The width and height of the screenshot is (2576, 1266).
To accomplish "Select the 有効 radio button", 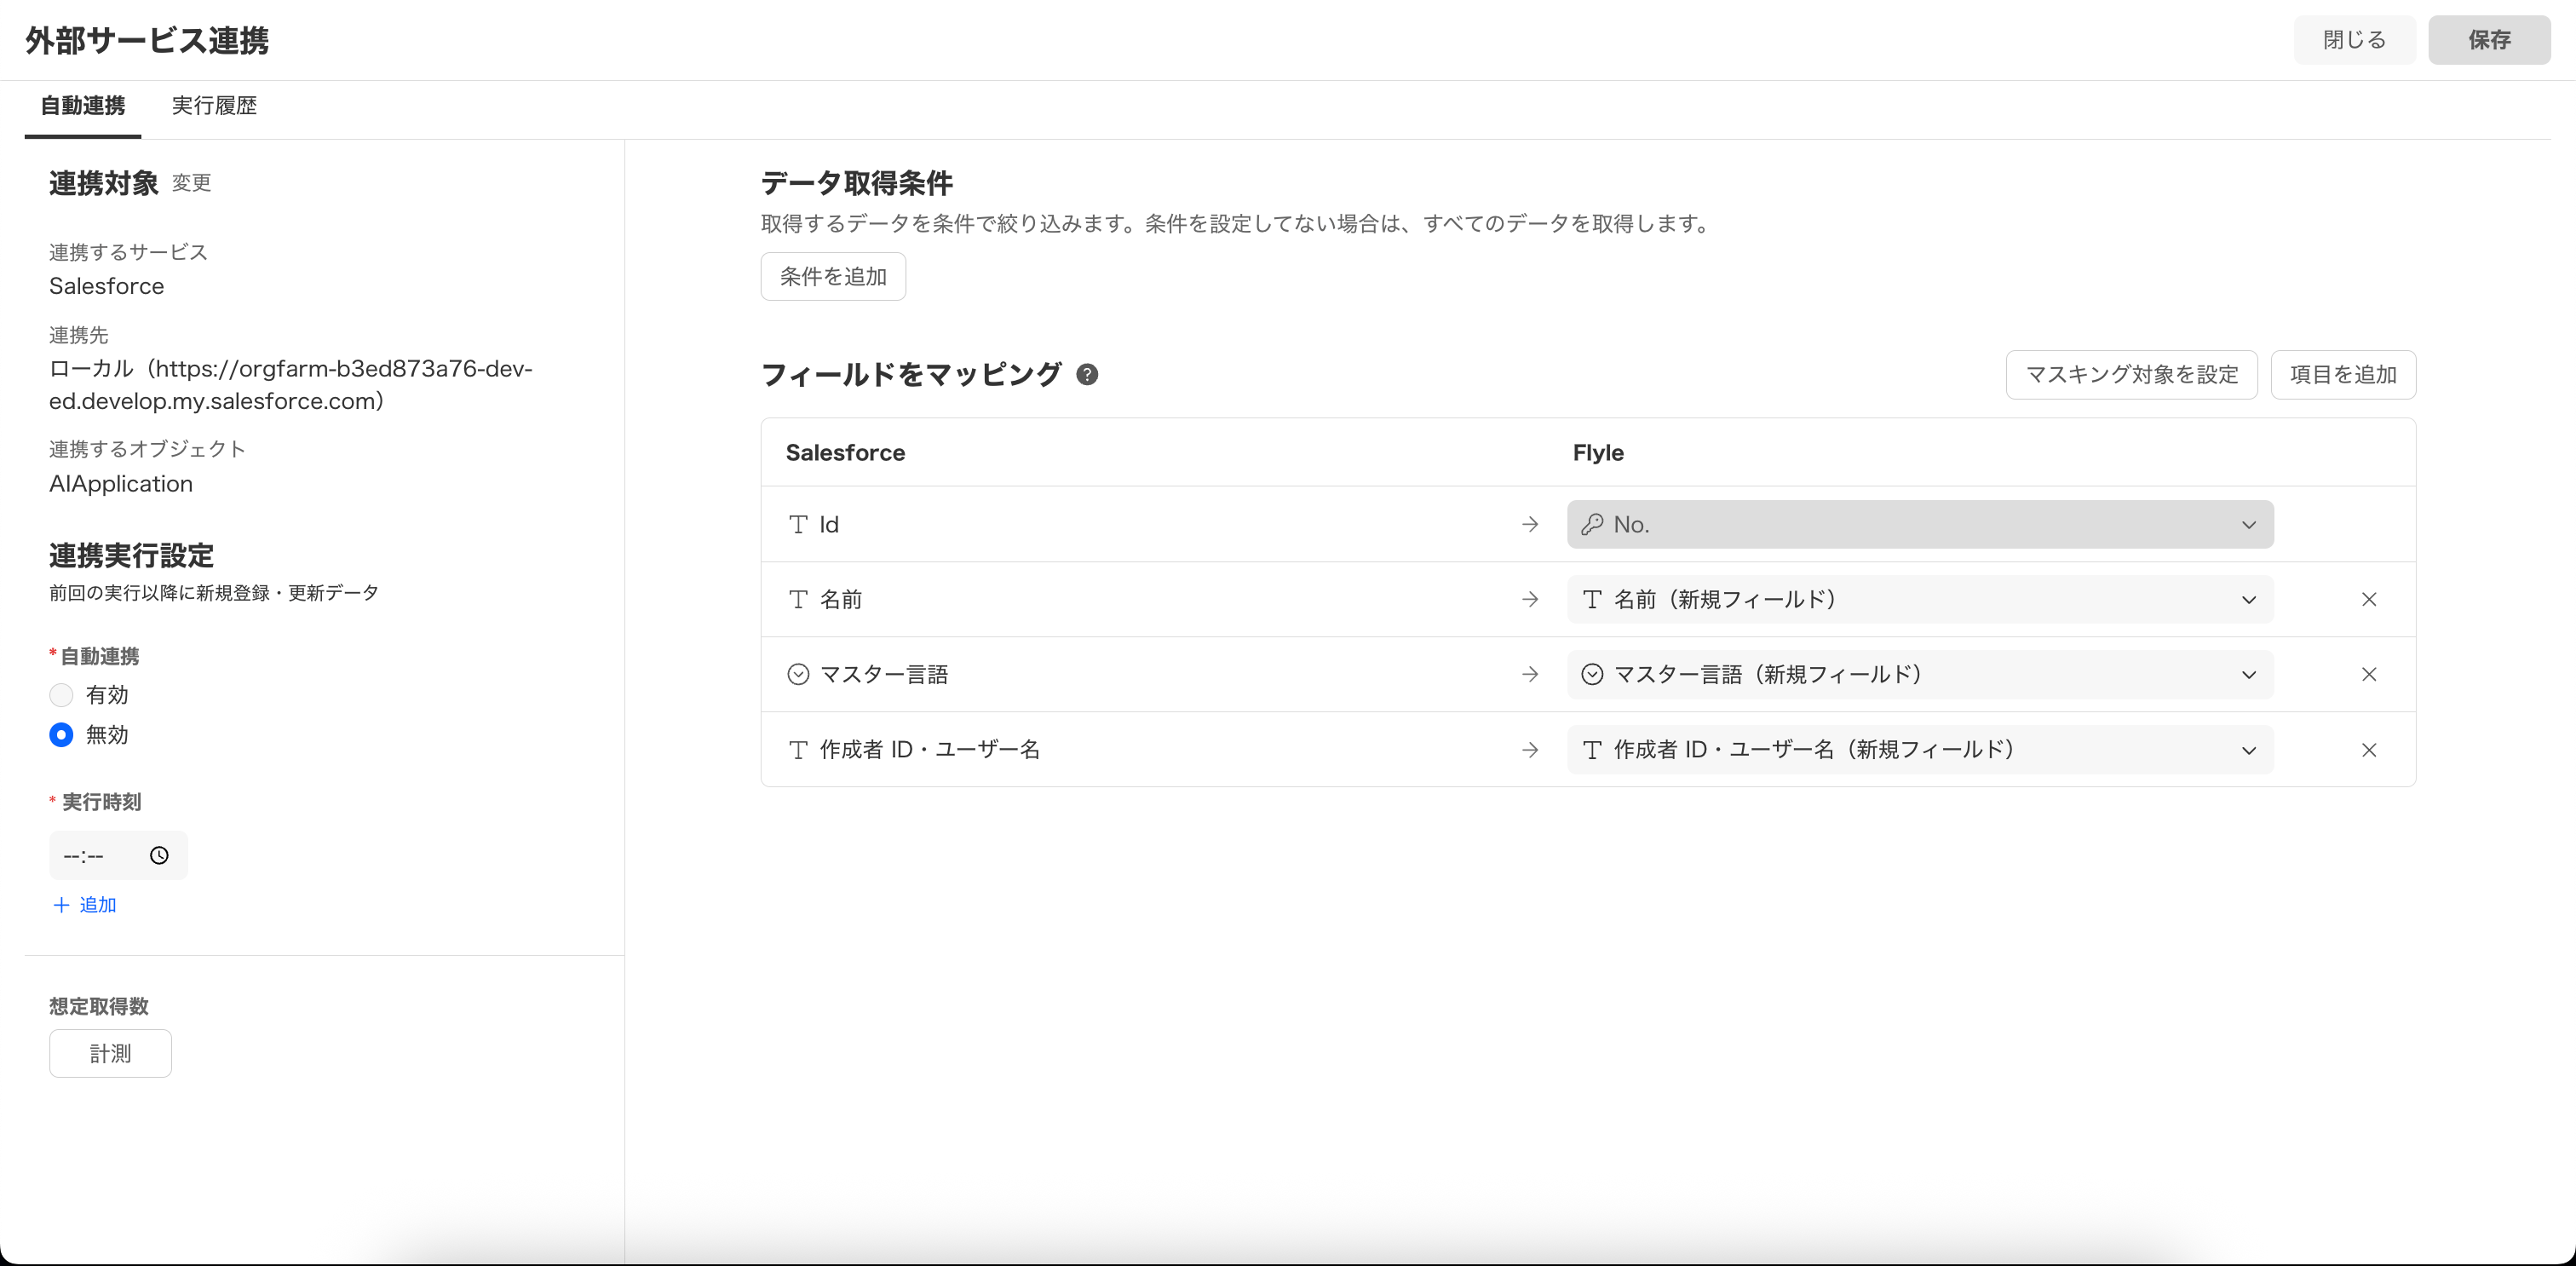I will point(61,695).
